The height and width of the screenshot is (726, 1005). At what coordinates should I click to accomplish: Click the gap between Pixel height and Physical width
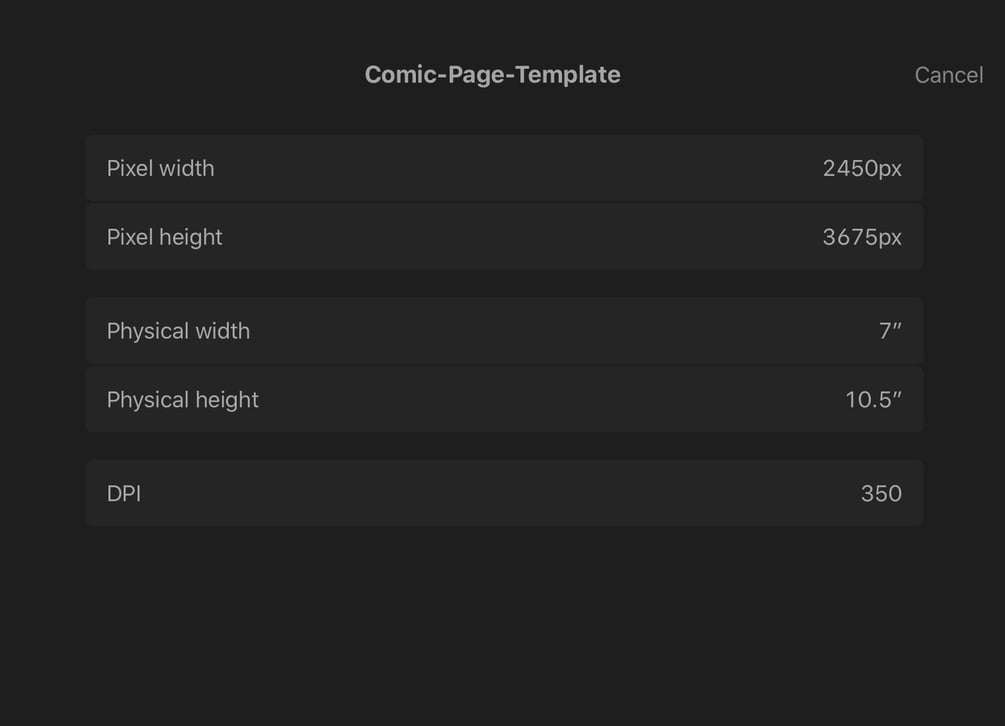pos(504,284)
